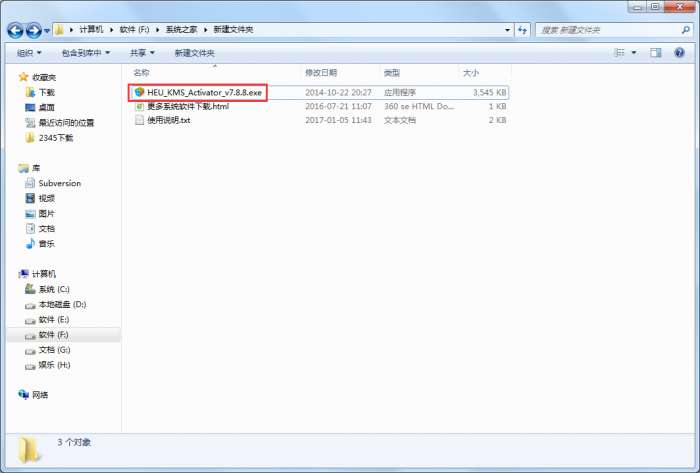
Task: Toggle the preview pane icon
Action: click(x=655, y=53)
